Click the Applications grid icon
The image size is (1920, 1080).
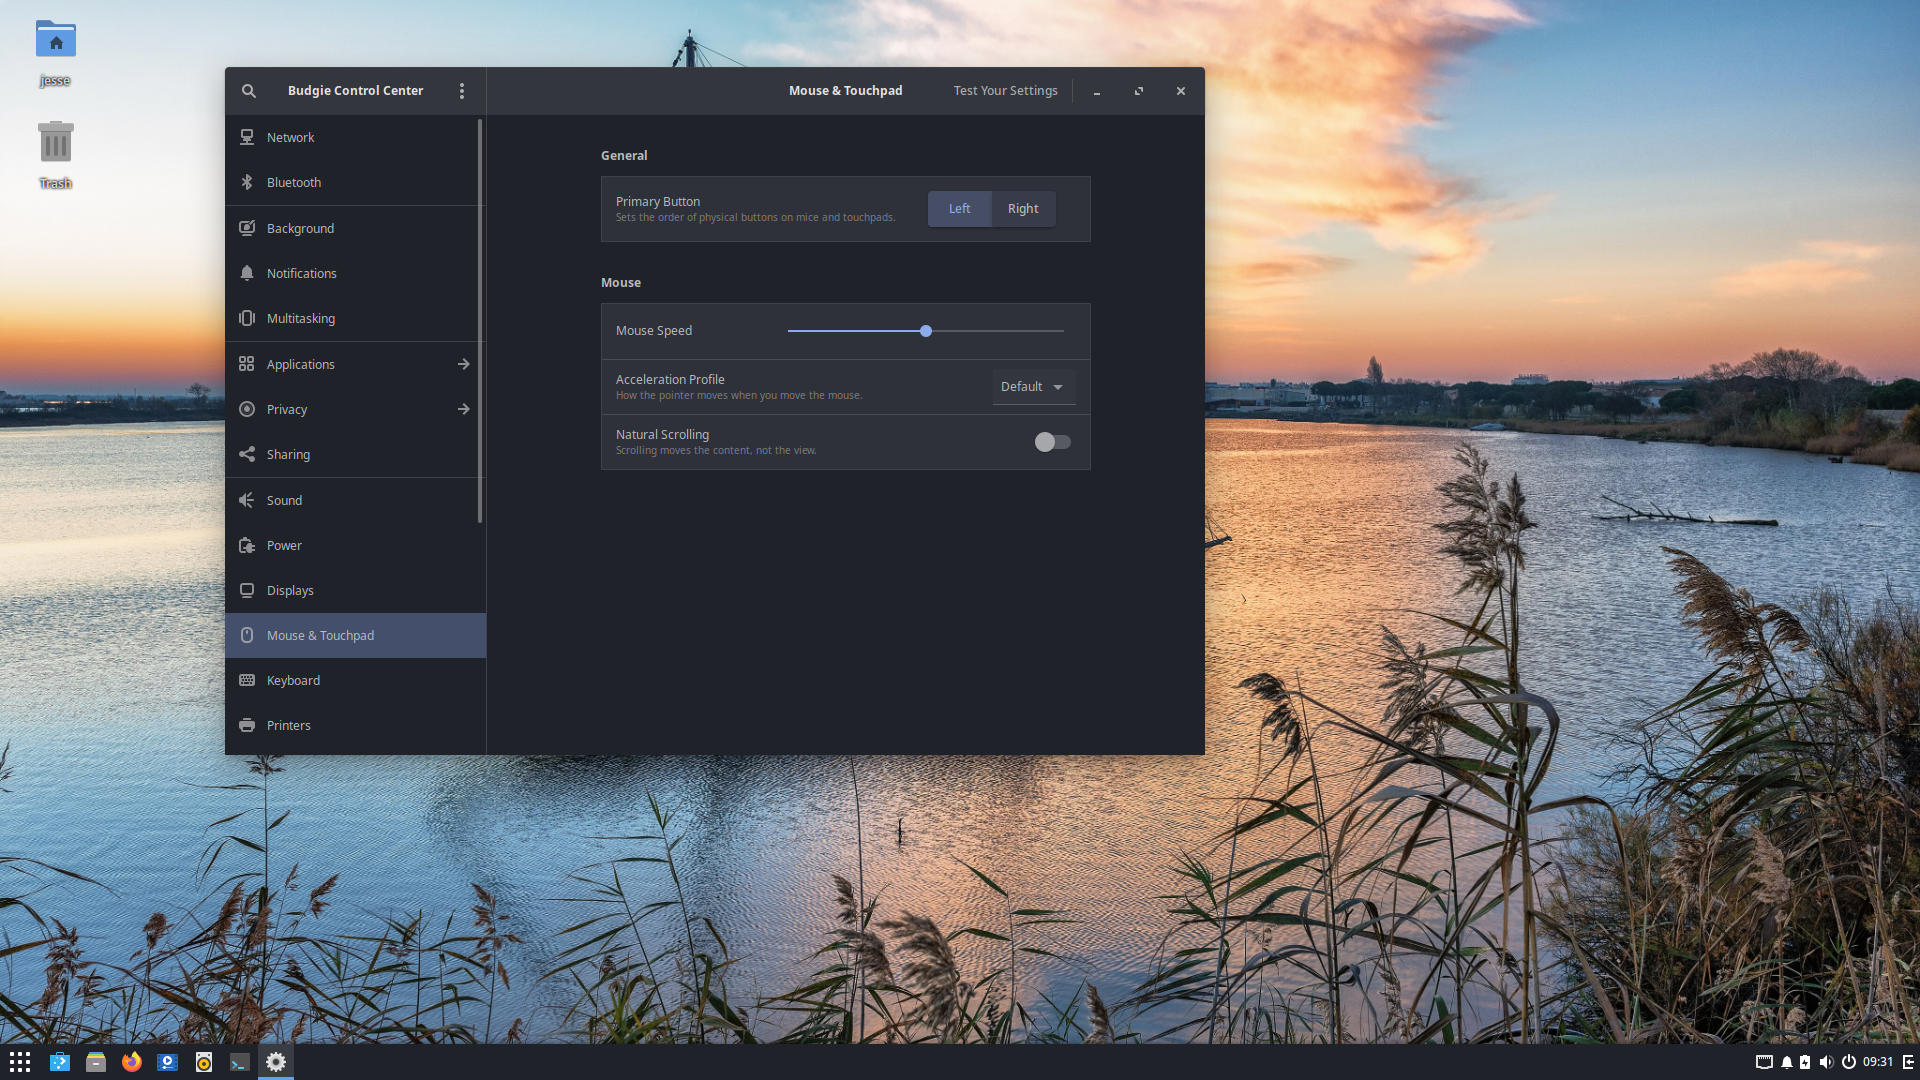(247, 364)
